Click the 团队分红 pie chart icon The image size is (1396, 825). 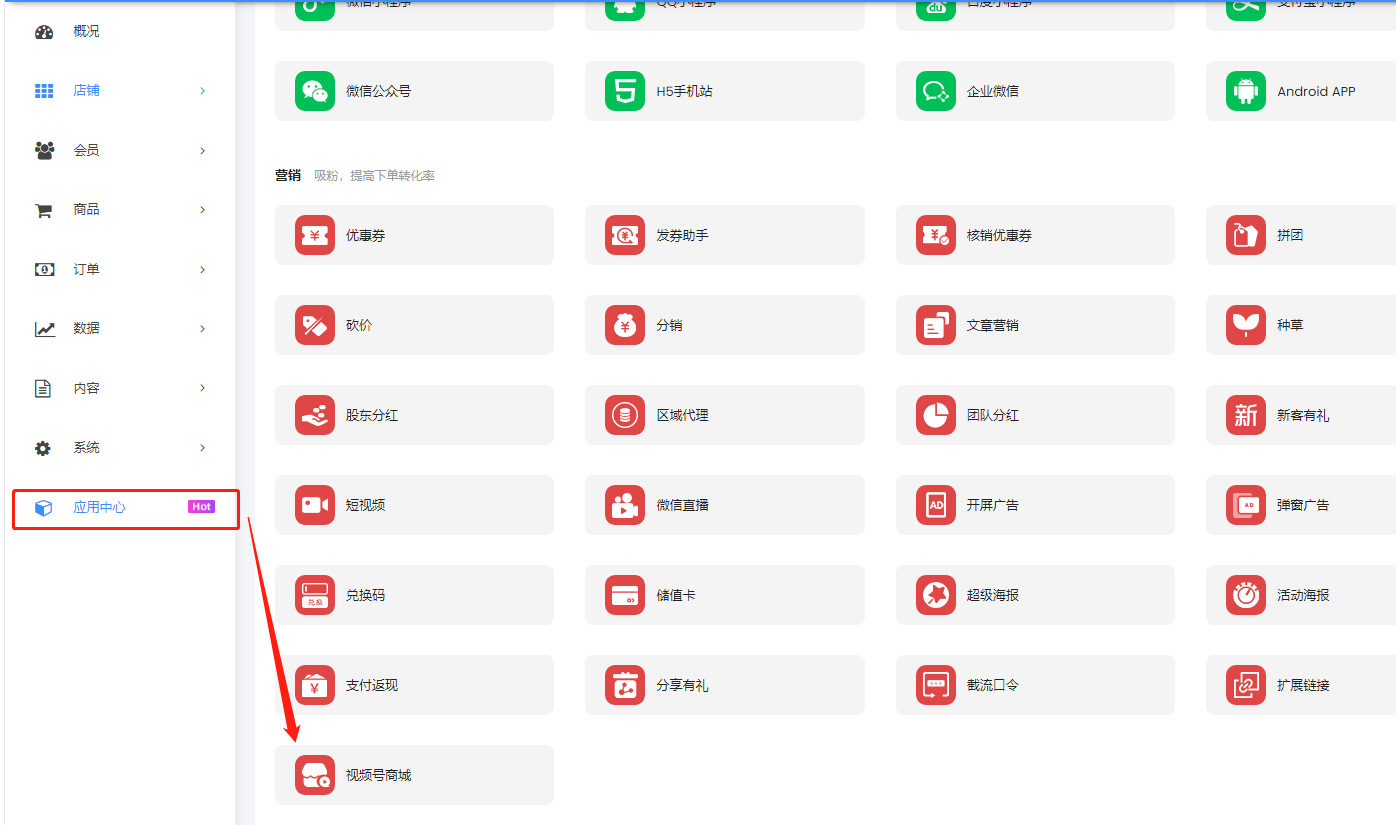pos(936,415)
